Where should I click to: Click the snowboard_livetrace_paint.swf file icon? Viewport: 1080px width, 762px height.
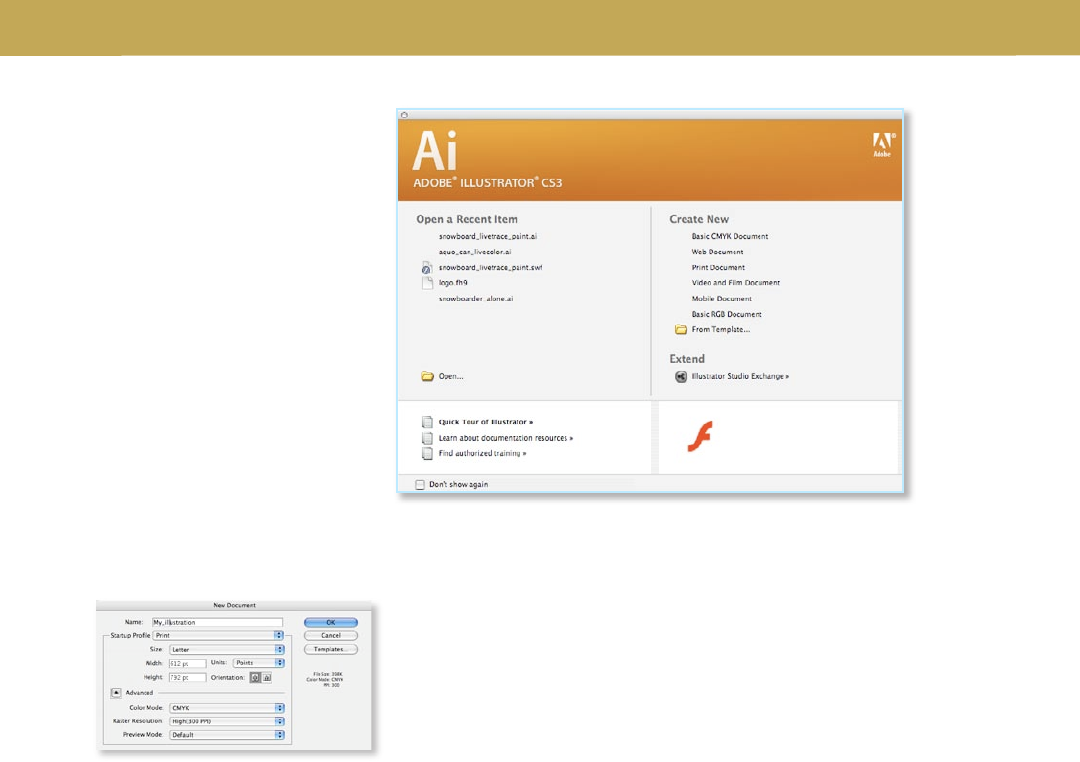pyautogui.click(x=427, y=267)
